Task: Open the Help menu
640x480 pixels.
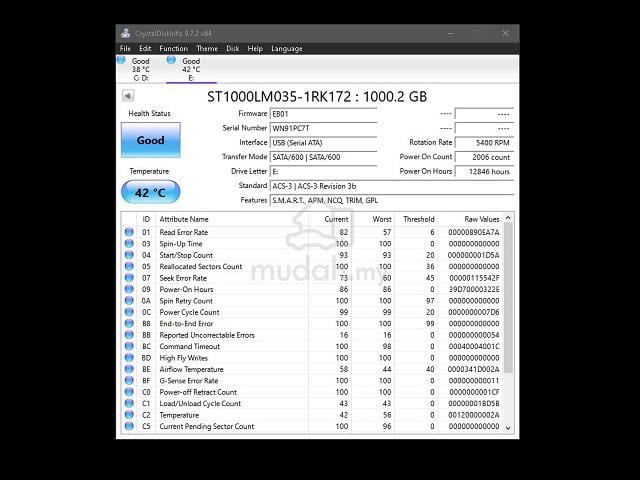Action: pos(255,49)
